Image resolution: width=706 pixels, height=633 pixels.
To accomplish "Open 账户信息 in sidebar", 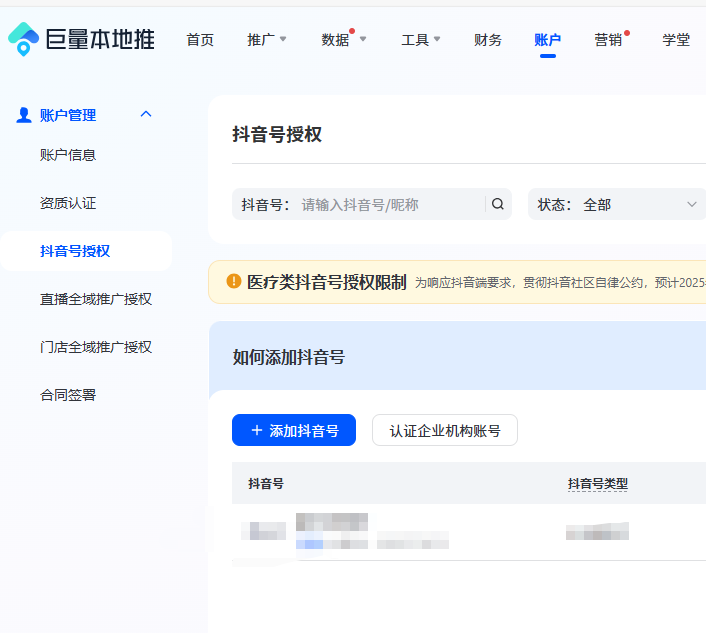I will point(68,155).
